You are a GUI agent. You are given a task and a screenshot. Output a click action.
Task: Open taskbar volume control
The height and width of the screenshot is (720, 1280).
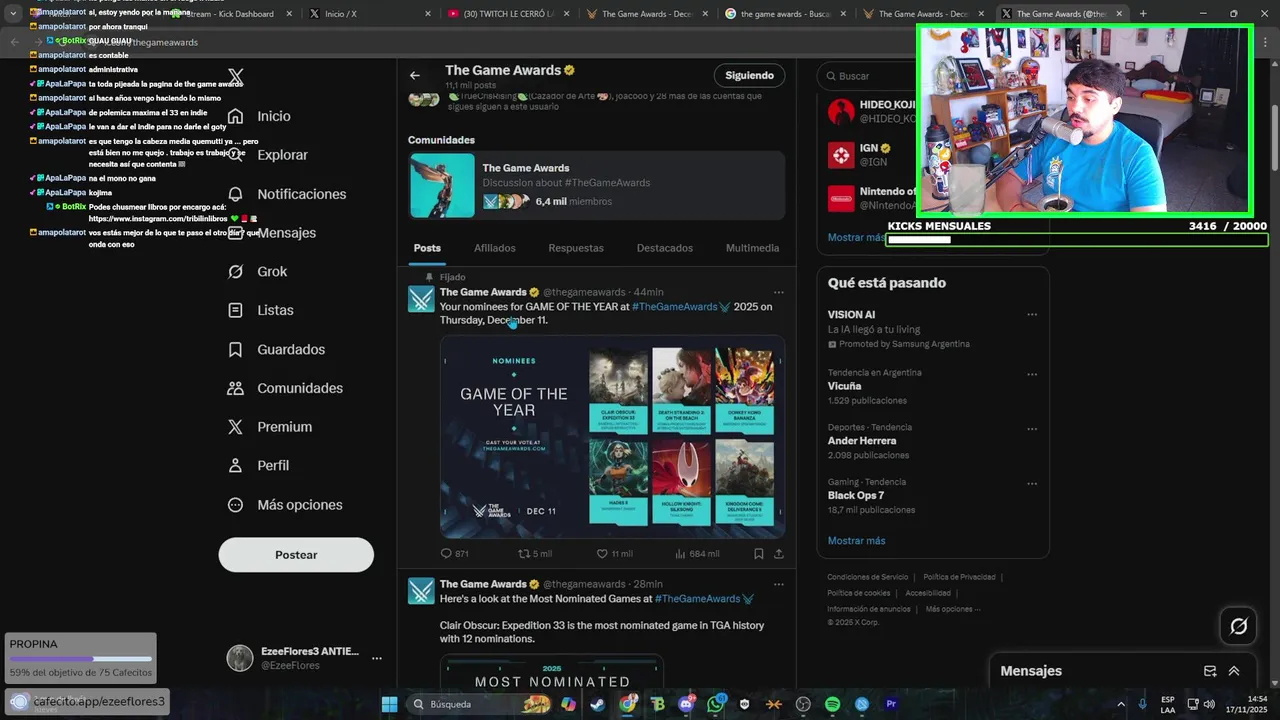(1208, 704)
